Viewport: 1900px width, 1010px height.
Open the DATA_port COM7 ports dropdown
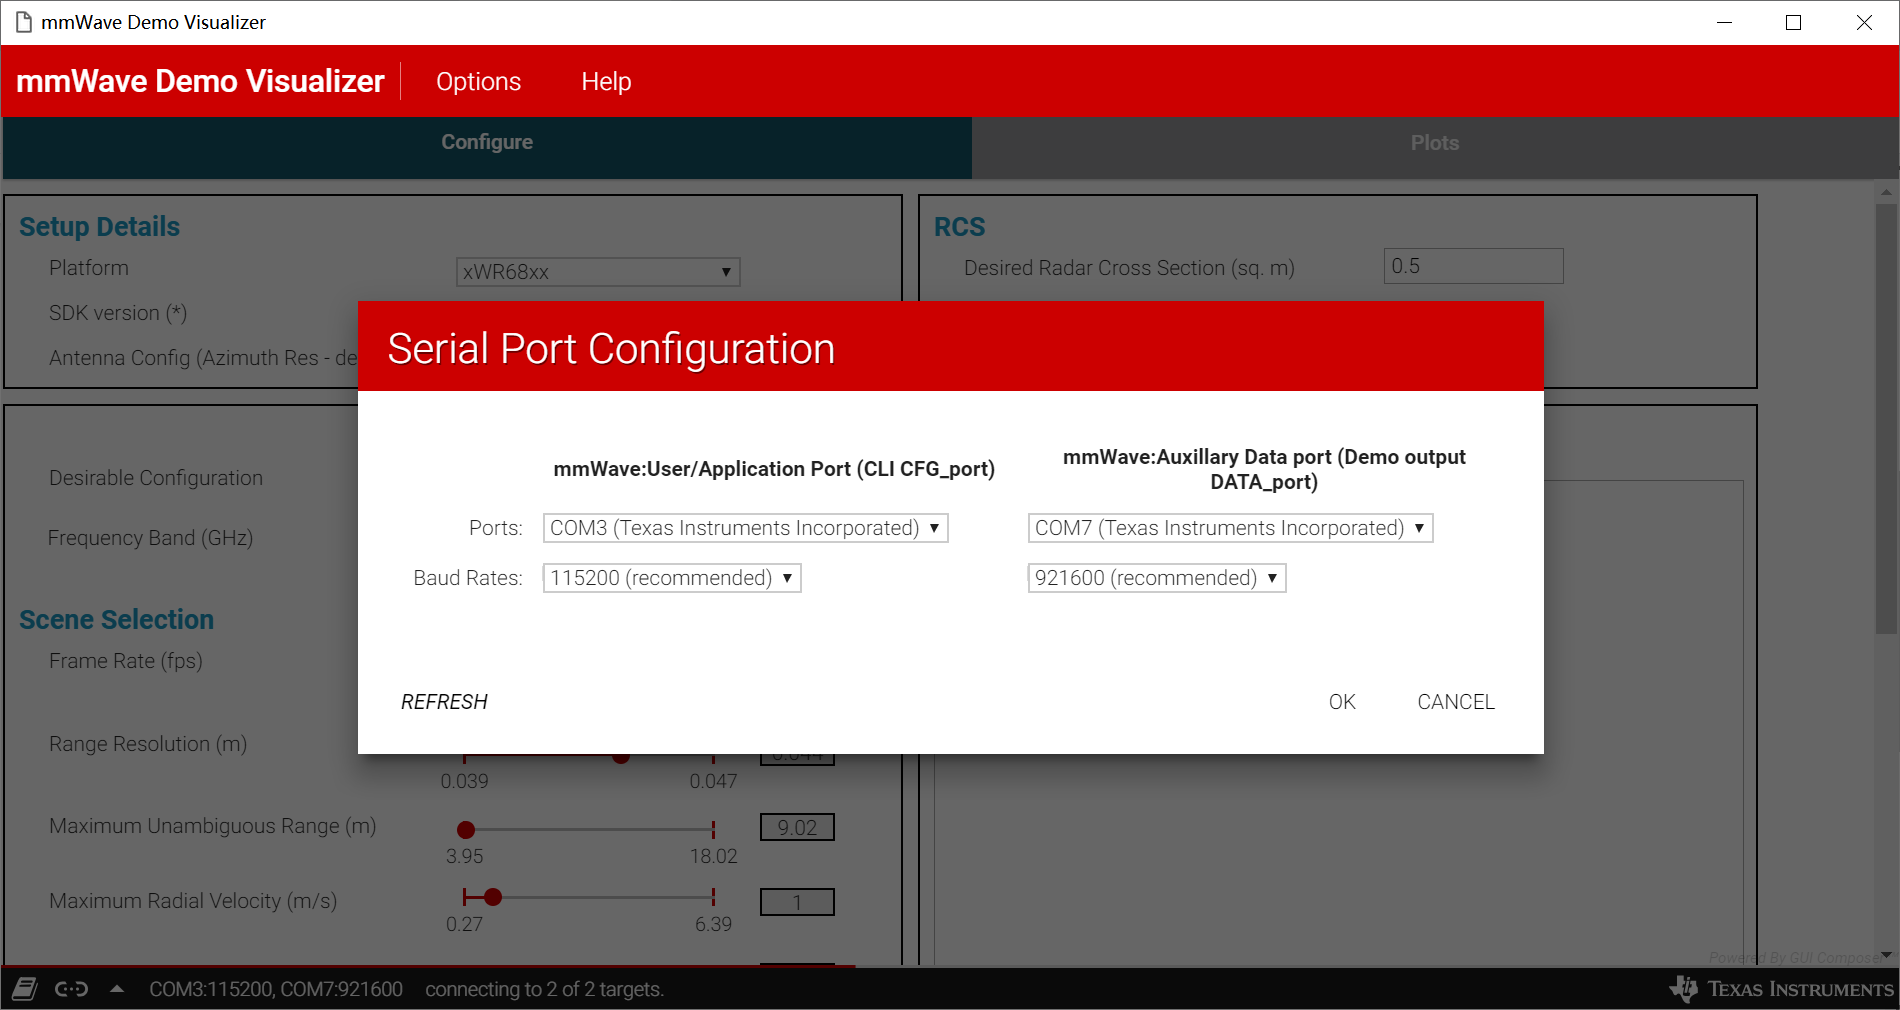click(1231, 528)
